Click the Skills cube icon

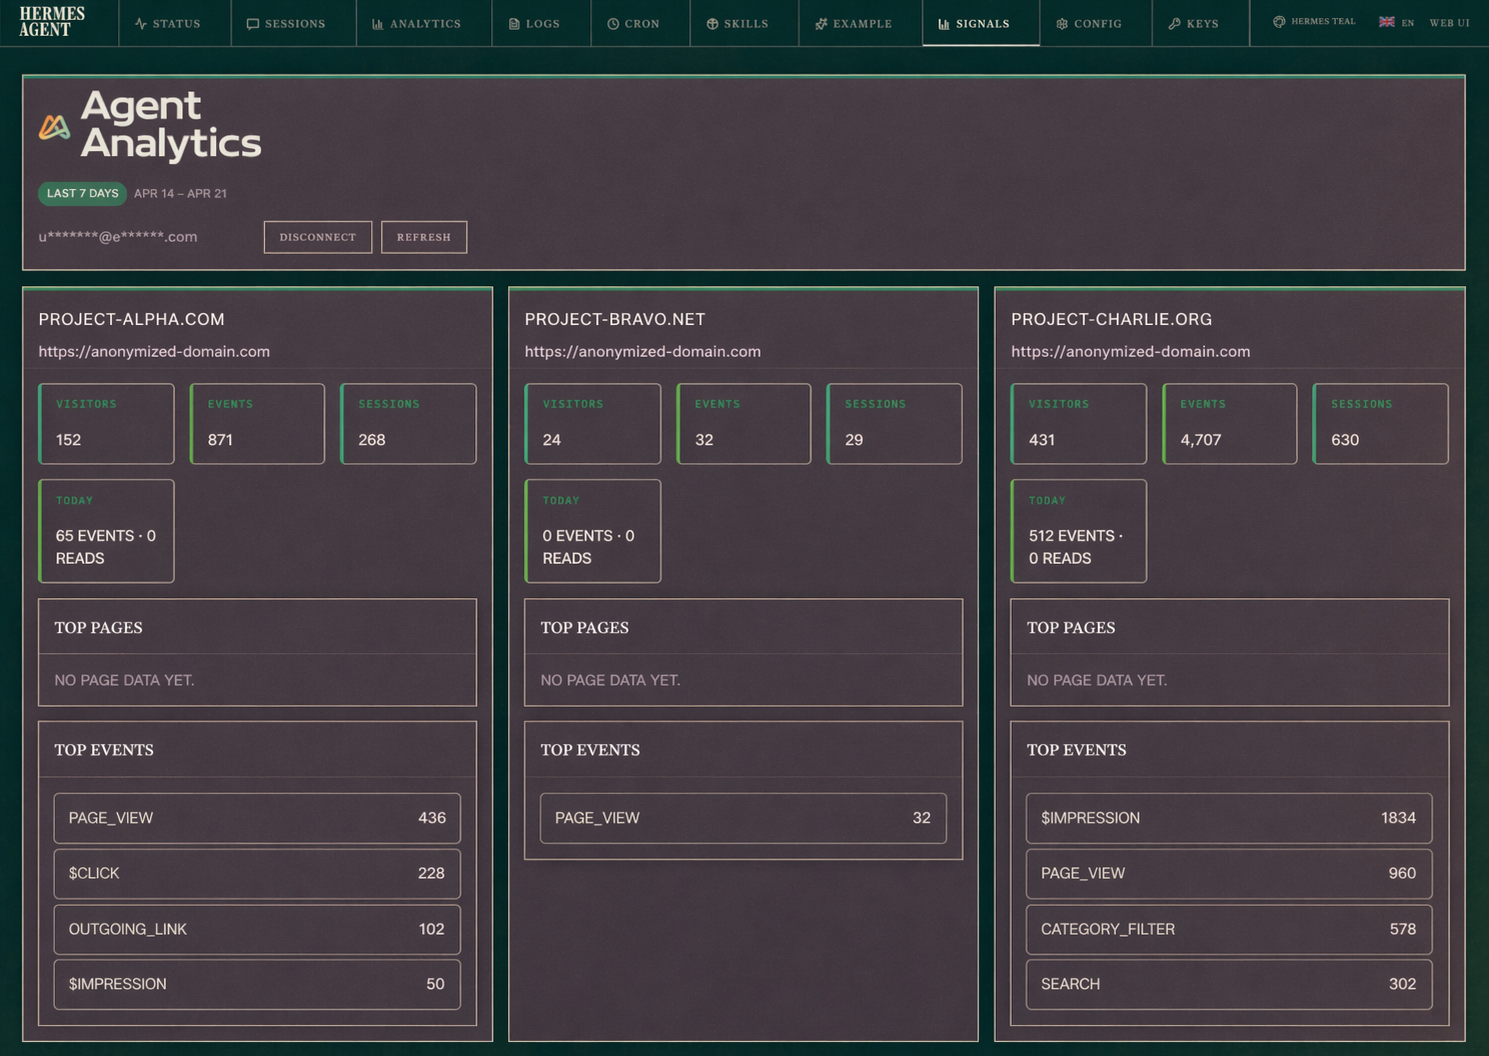tap(713, 24)
